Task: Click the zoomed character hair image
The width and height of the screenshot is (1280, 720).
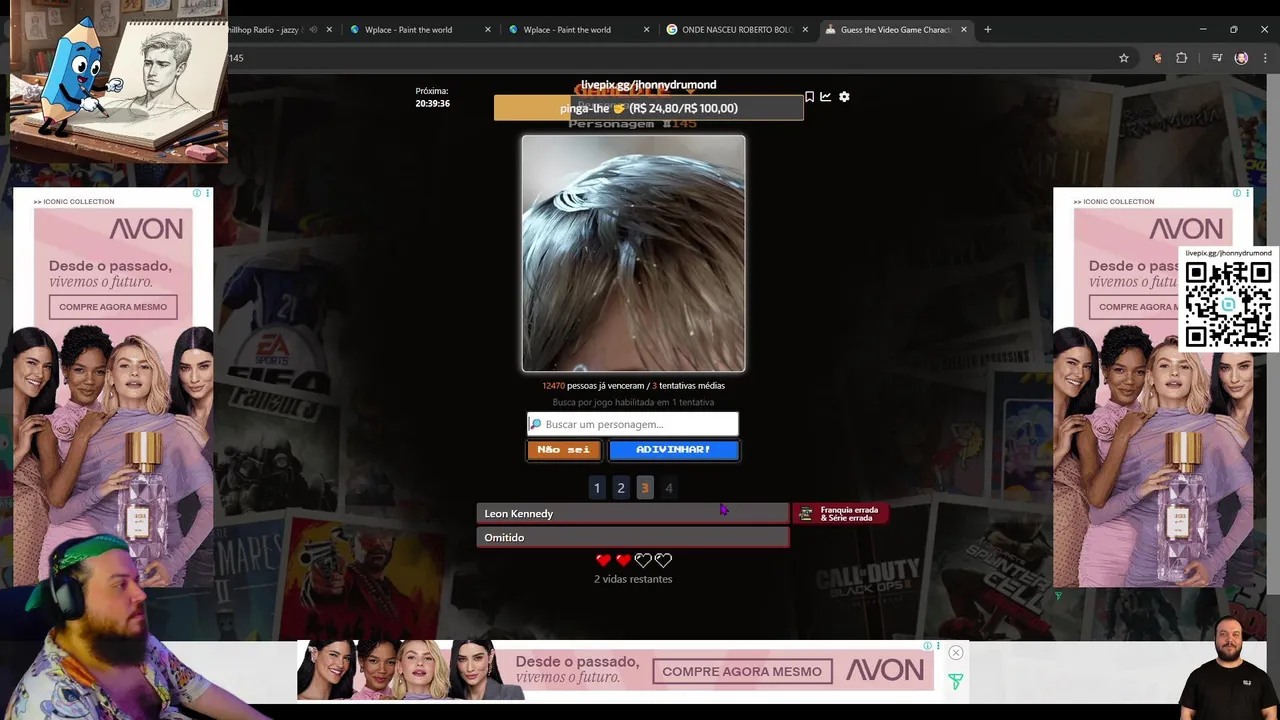Action: (633, 254)
